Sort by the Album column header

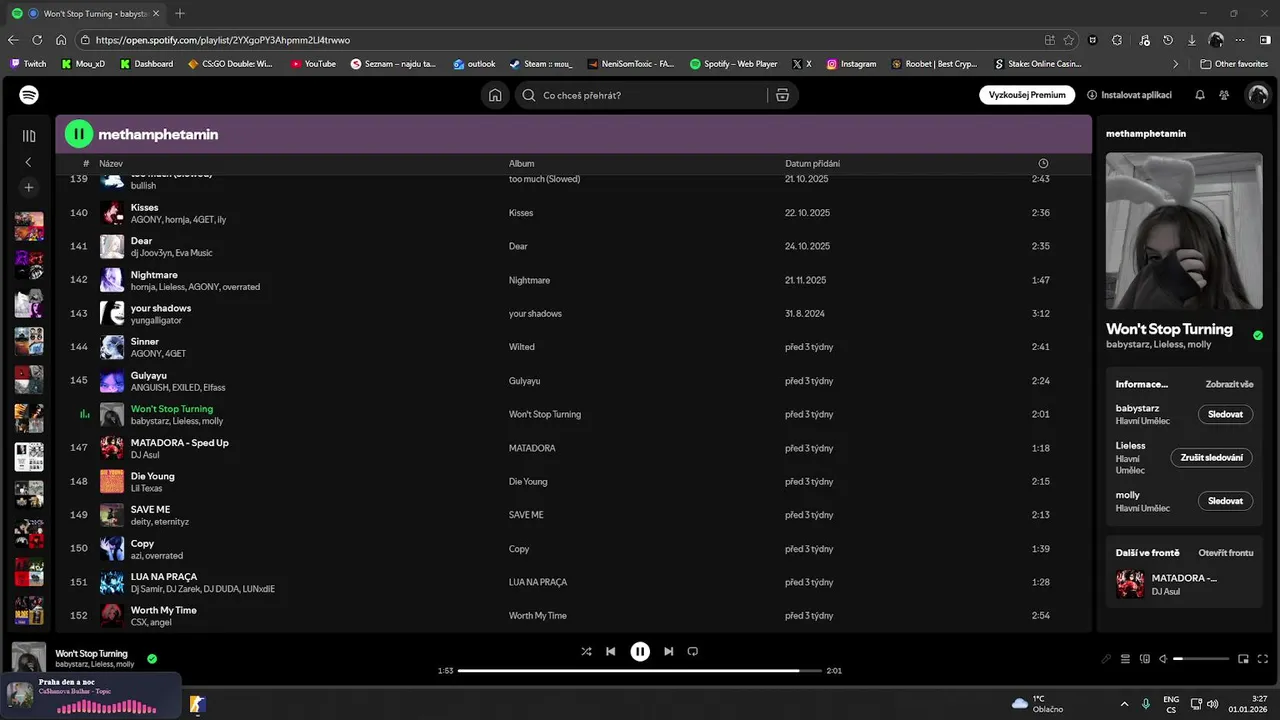coord(521,164)
